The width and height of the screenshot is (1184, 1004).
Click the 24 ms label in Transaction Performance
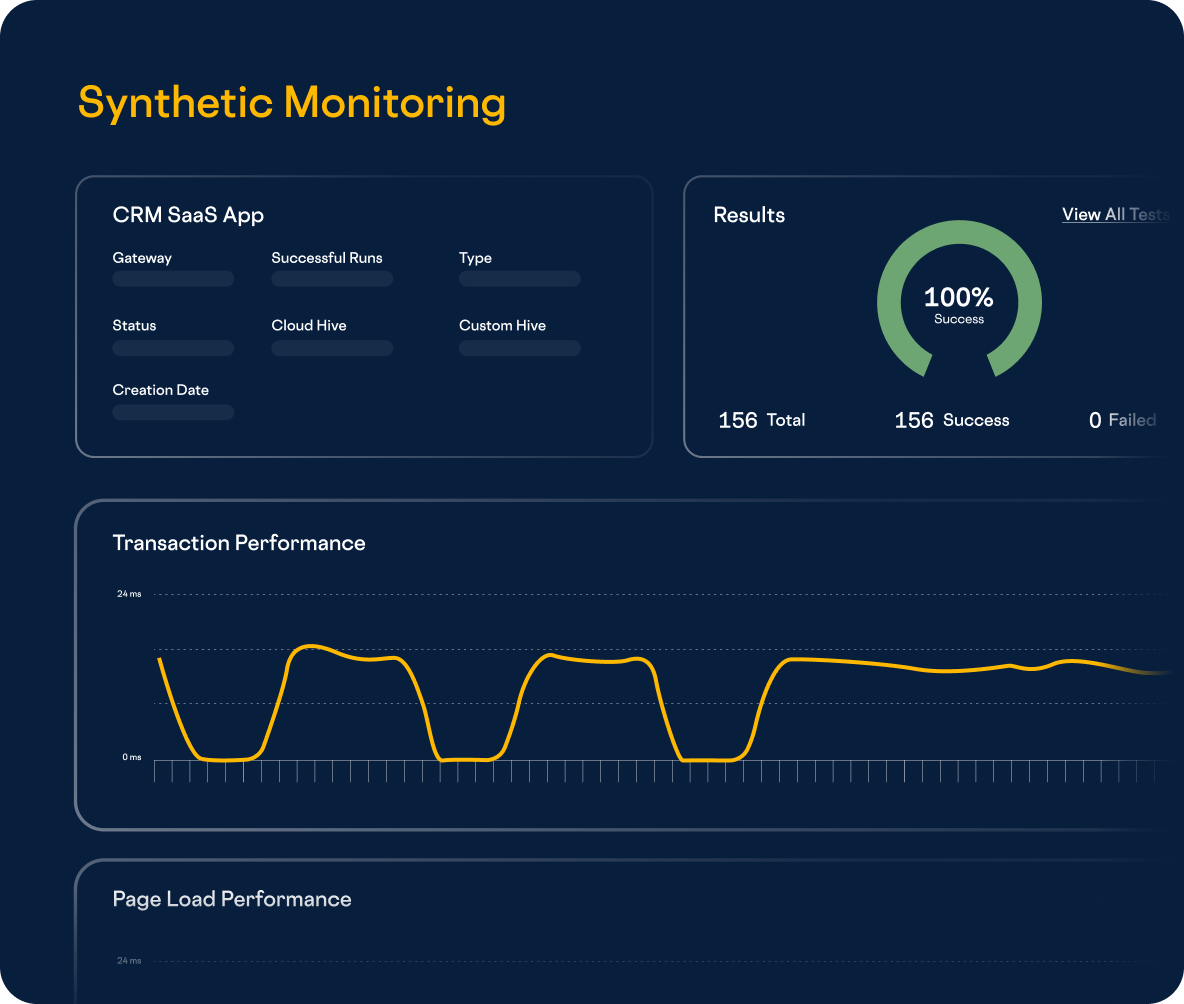point(129,594)
